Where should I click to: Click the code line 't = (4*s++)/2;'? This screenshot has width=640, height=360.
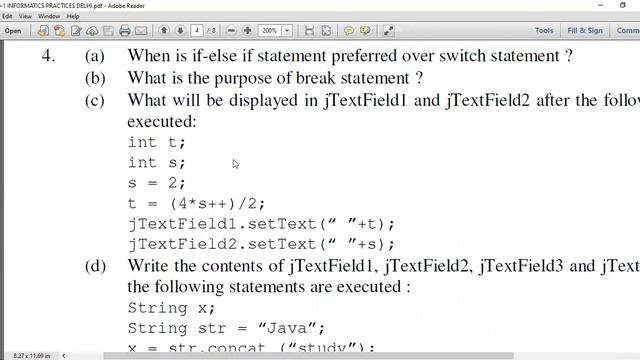[x=196, y=203]
